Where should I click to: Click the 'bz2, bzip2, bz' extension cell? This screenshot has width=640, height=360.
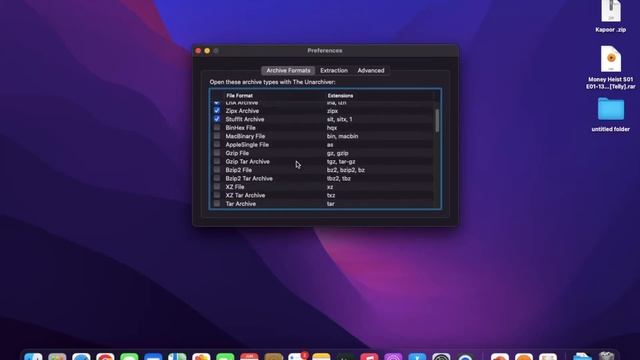pos(346,170)
